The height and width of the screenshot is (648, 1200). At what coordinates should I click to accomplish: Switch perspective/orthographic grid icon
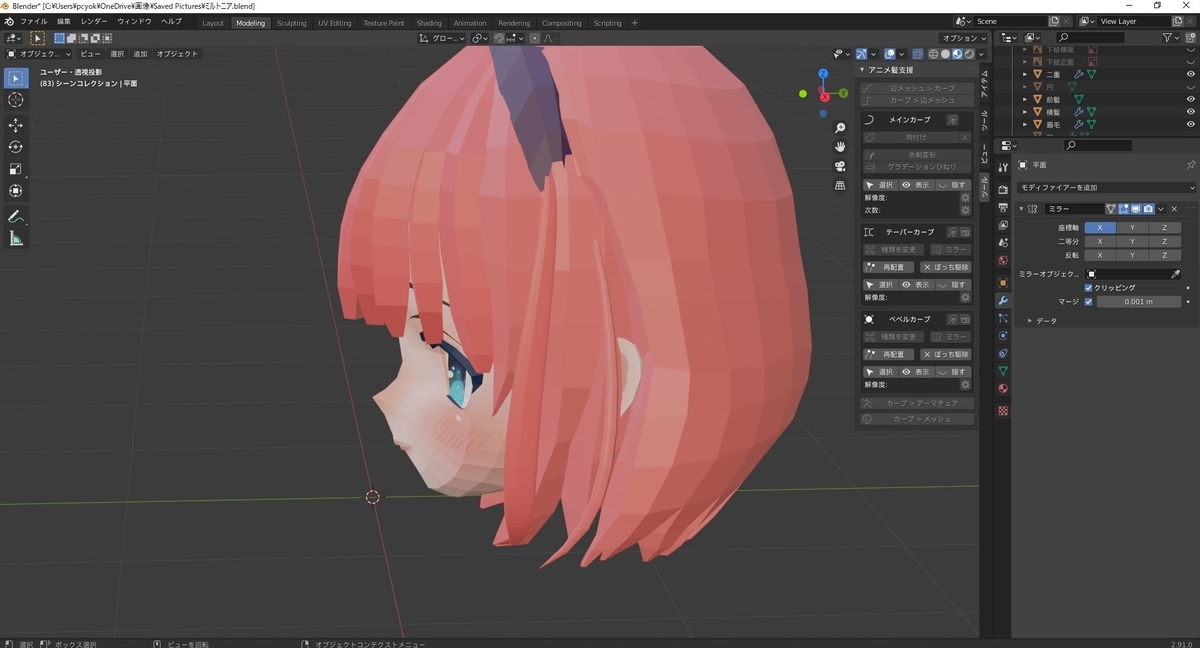pos(840,185)
